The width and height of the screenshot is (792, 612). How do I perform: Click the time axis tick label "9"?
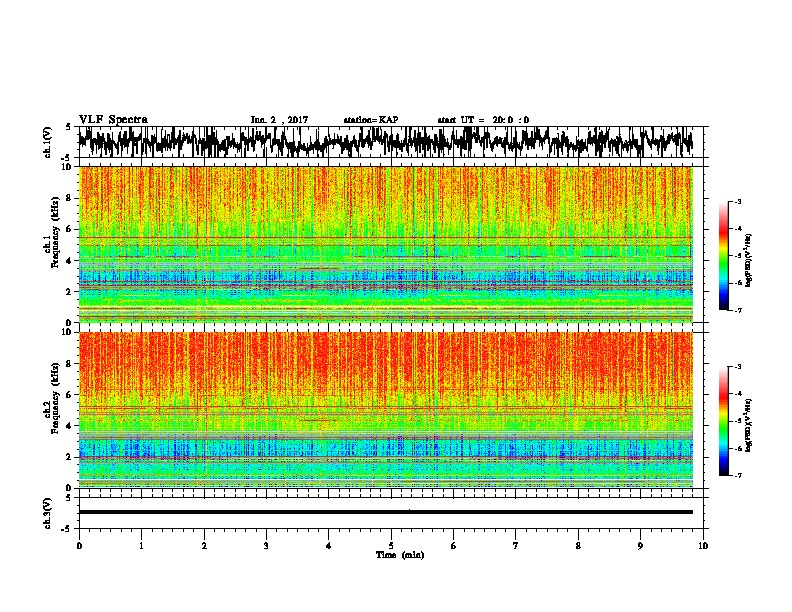pyautogui.click(x=640, y=546)
